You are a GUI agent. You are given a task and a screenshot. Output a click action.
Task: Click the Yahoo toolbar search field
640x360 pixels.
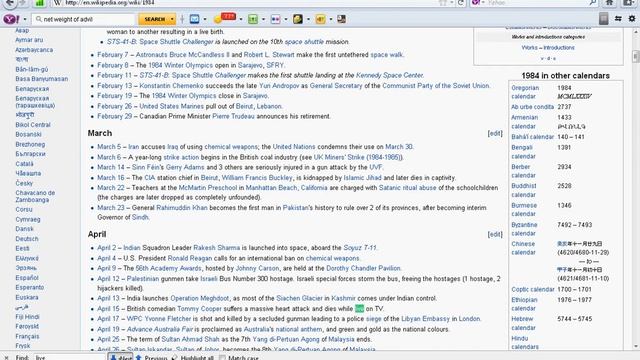click(84, 19)
